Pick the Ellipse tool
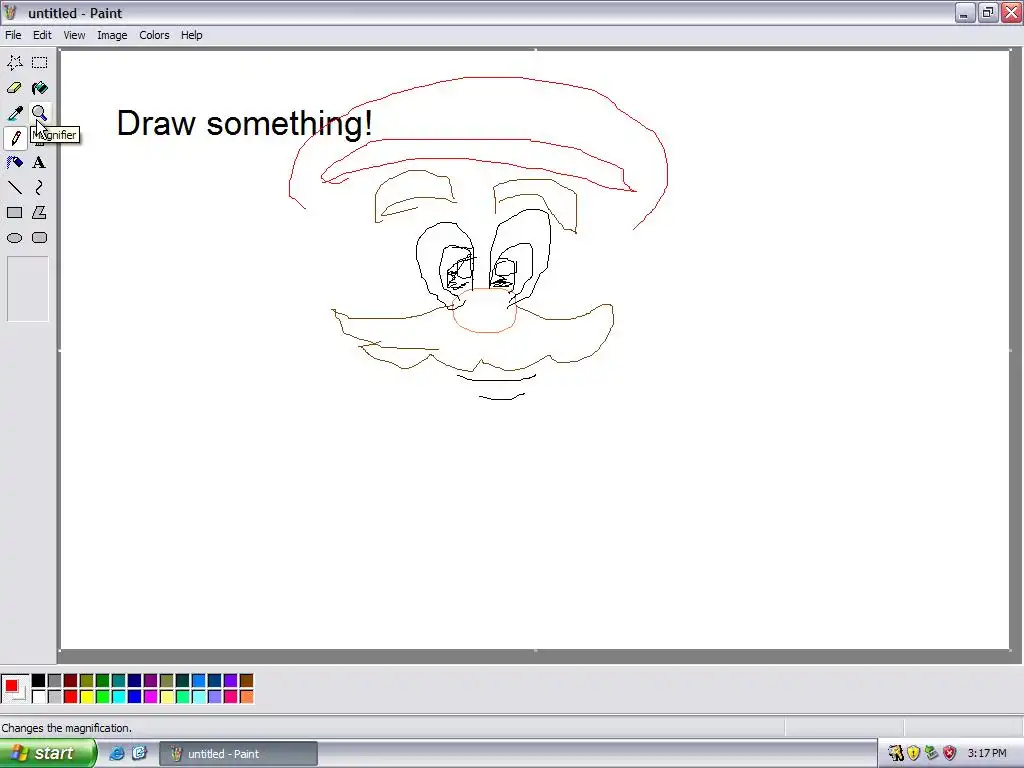The width and height of the screenshot is (1024, 768). [x=14, y=238]
